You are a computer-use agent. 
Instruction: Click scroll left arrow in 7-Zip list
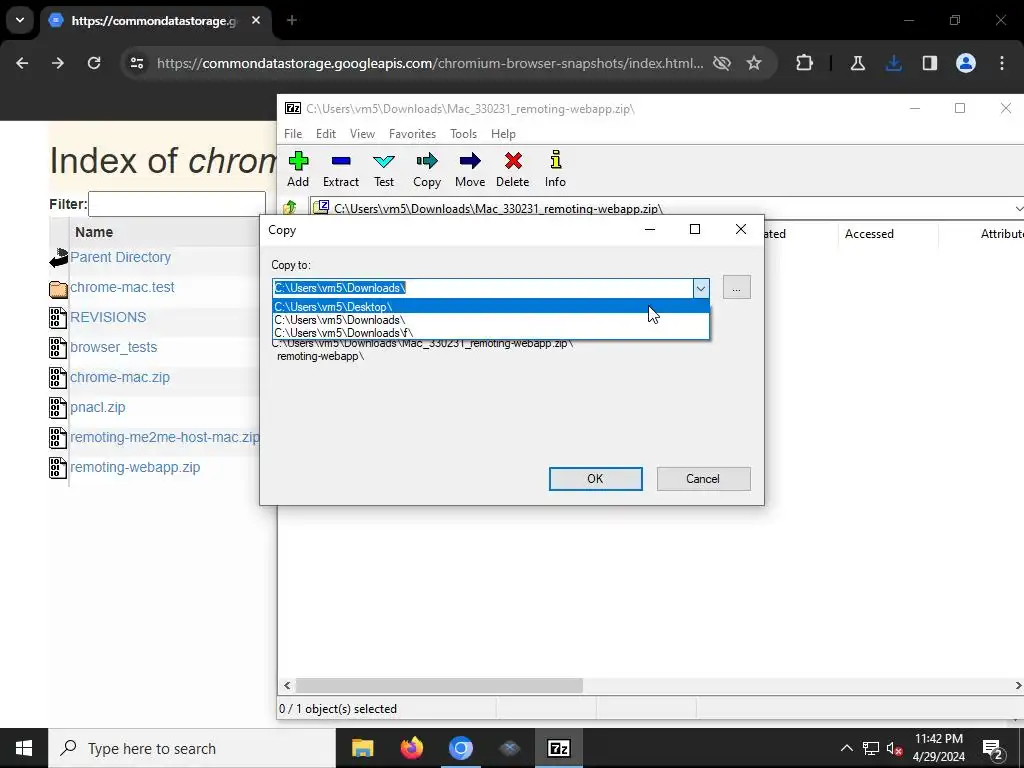(x=287, y=686)
